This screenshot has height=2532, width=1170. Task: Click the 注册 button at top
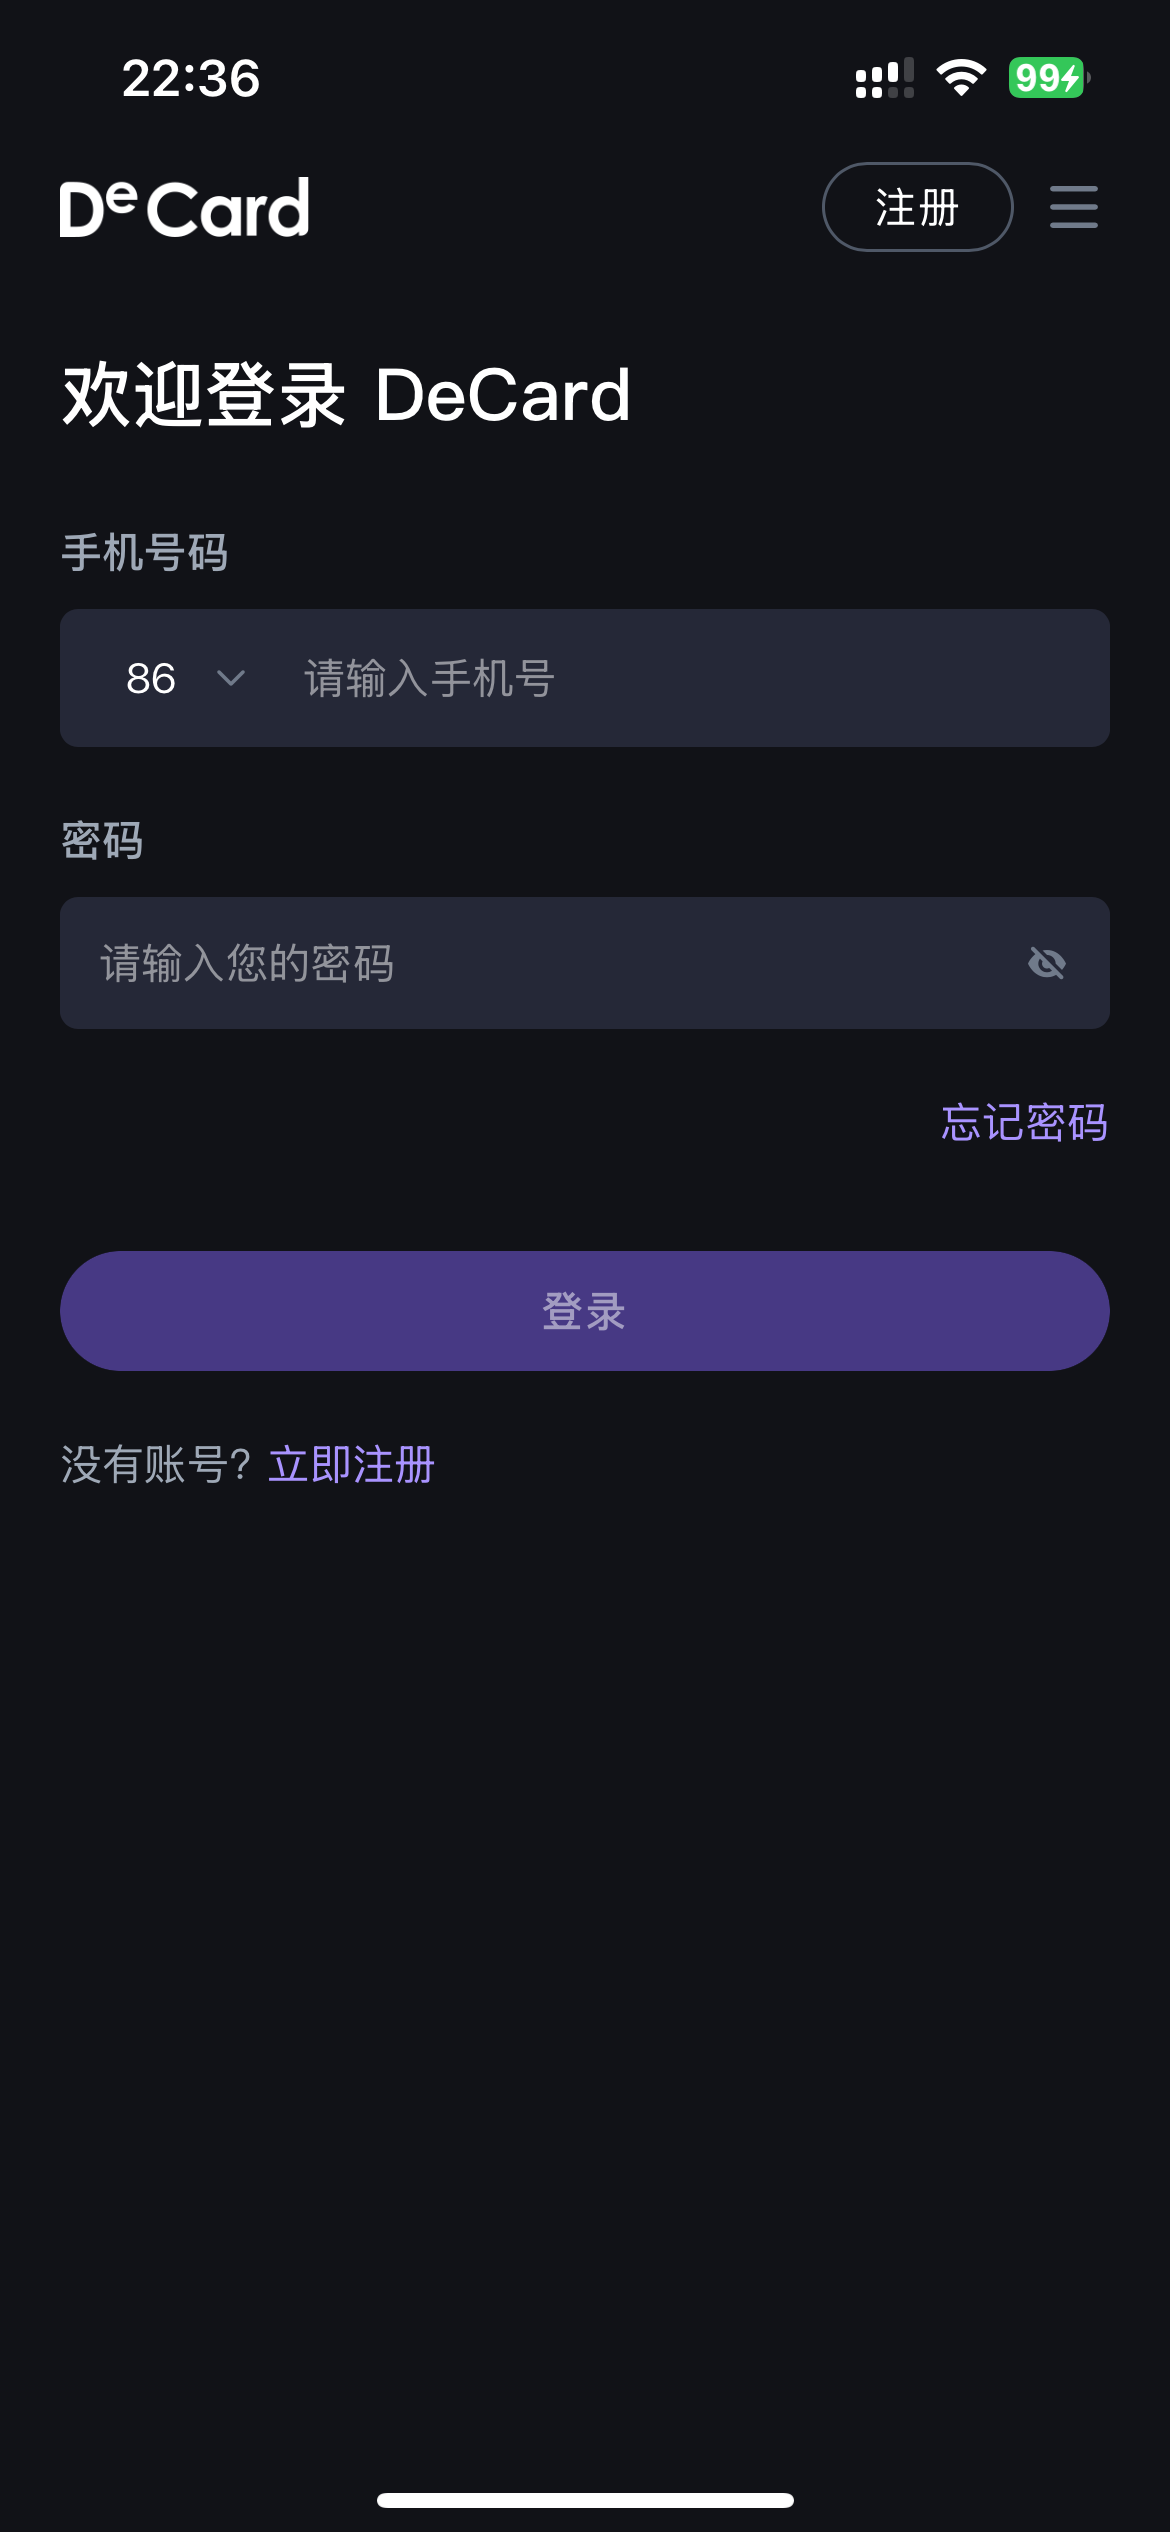[917, 207]
